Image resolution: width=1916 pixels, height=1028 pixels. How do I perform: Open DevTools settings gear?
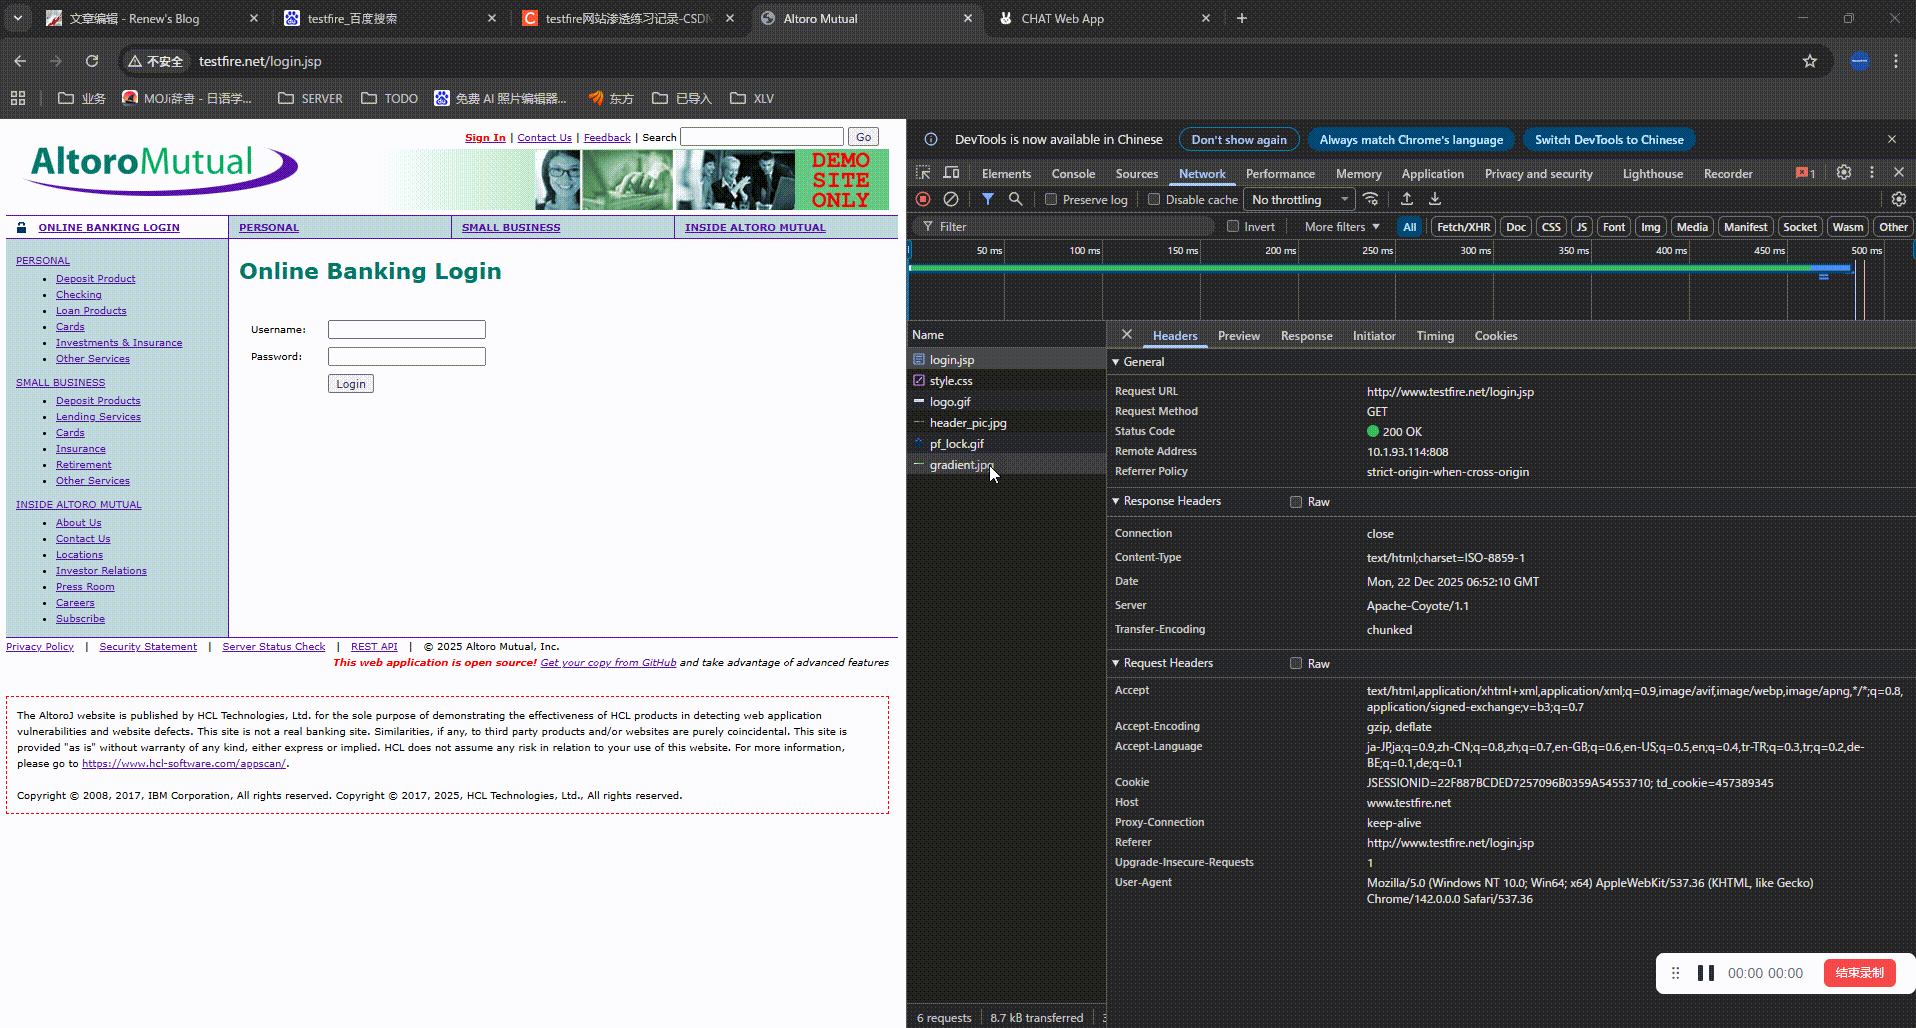coord(1843,173)
